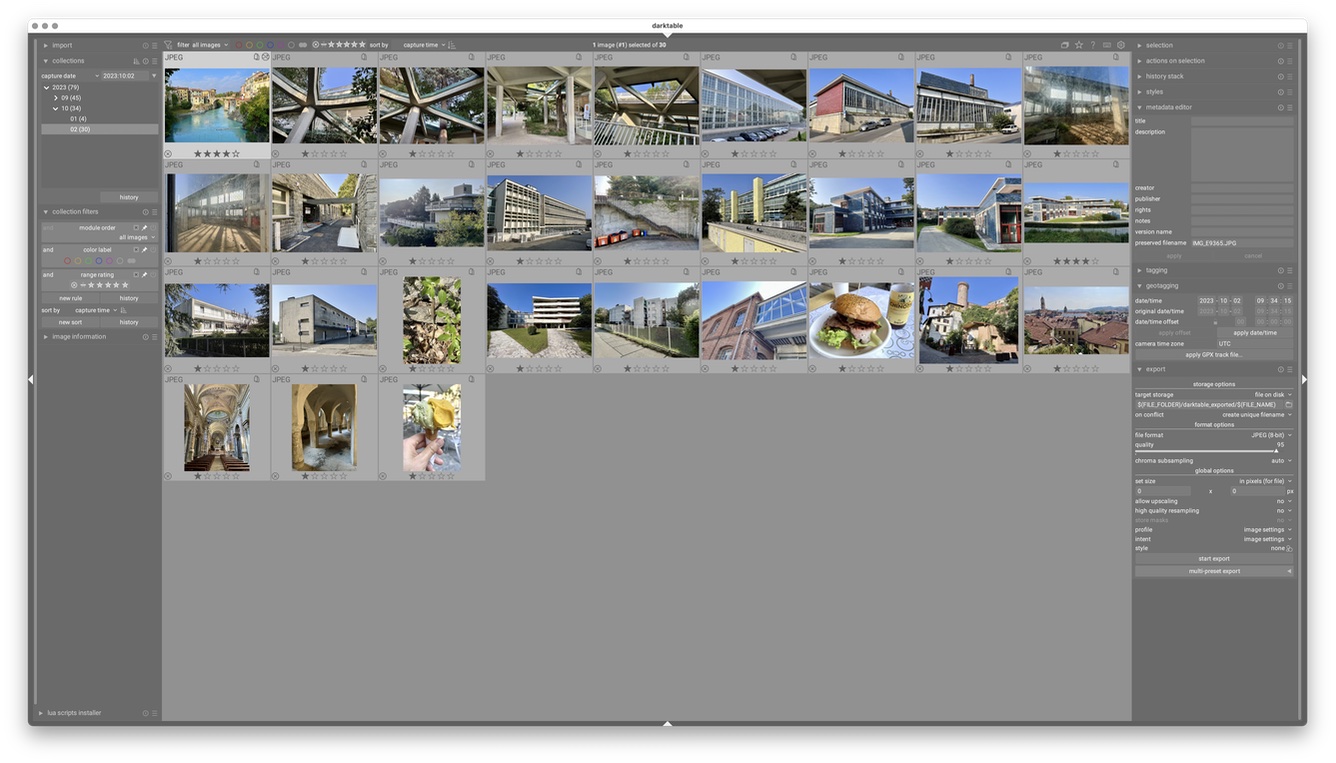Screen dimensions: 1336x763
Task: Select the burger photo thumbnail
Action: pos(861,320)
